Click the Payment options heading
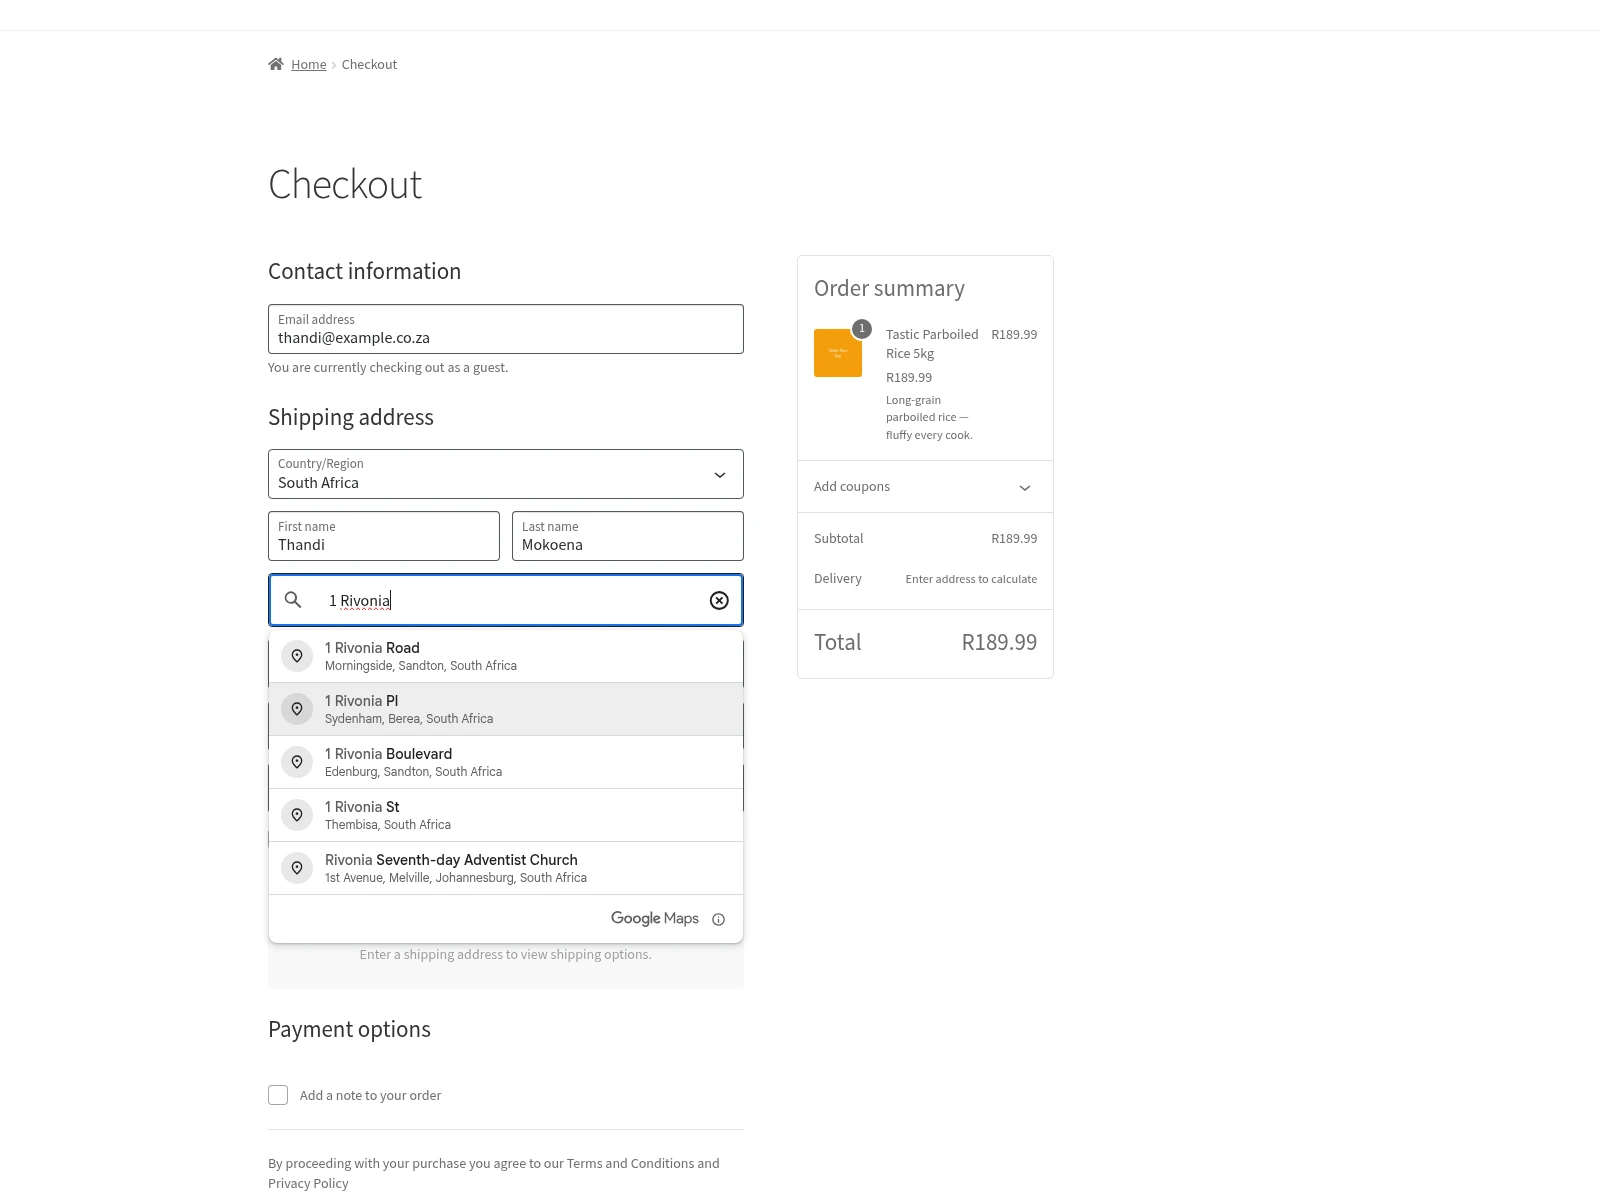This screenshot has height=1200, width=1600. coord(349,1029)
